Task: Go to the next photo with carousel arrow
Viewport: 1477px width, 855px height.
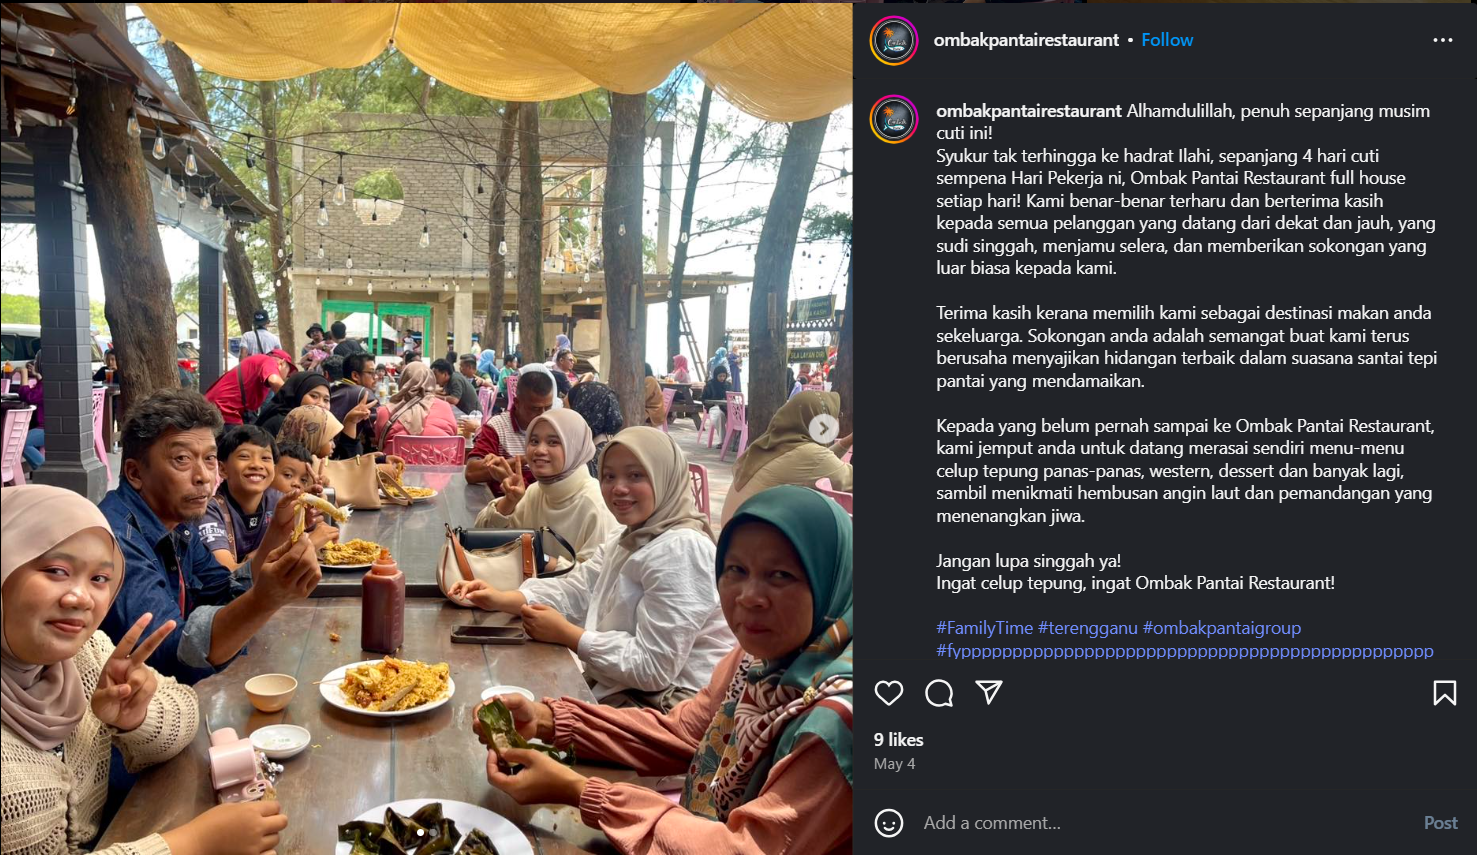Action: pyautogui.click(x=823, y=429)
